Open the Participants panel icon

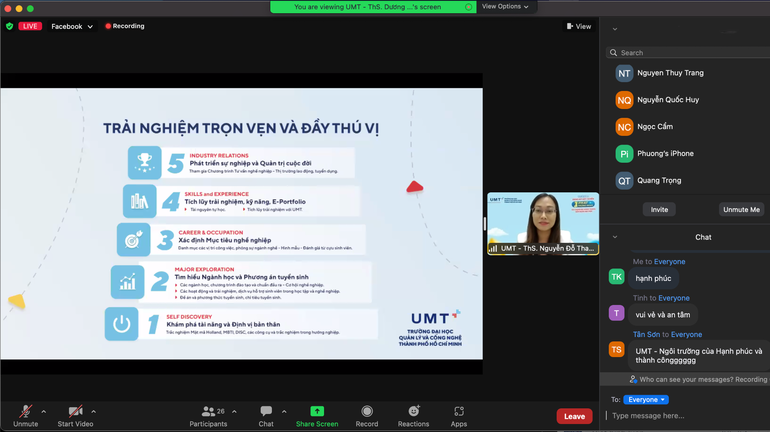pos(208,411)
